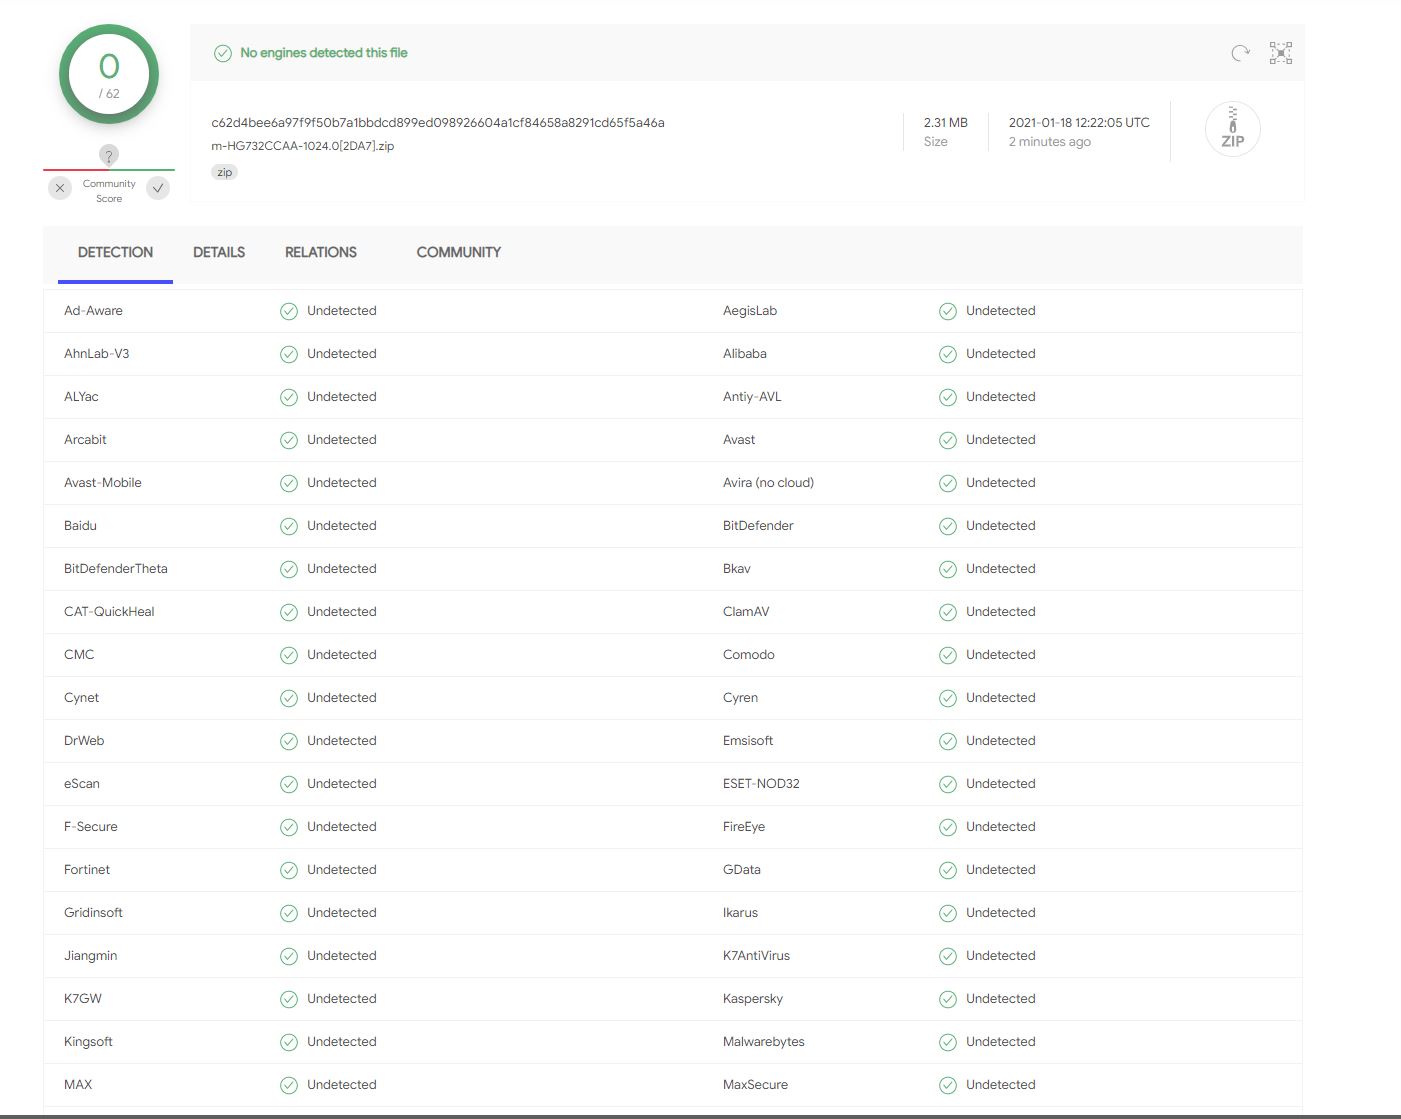Screen dimensions: 1401x1119
Task: Click the Cynet engine name
Action: (x=81, y=698)
